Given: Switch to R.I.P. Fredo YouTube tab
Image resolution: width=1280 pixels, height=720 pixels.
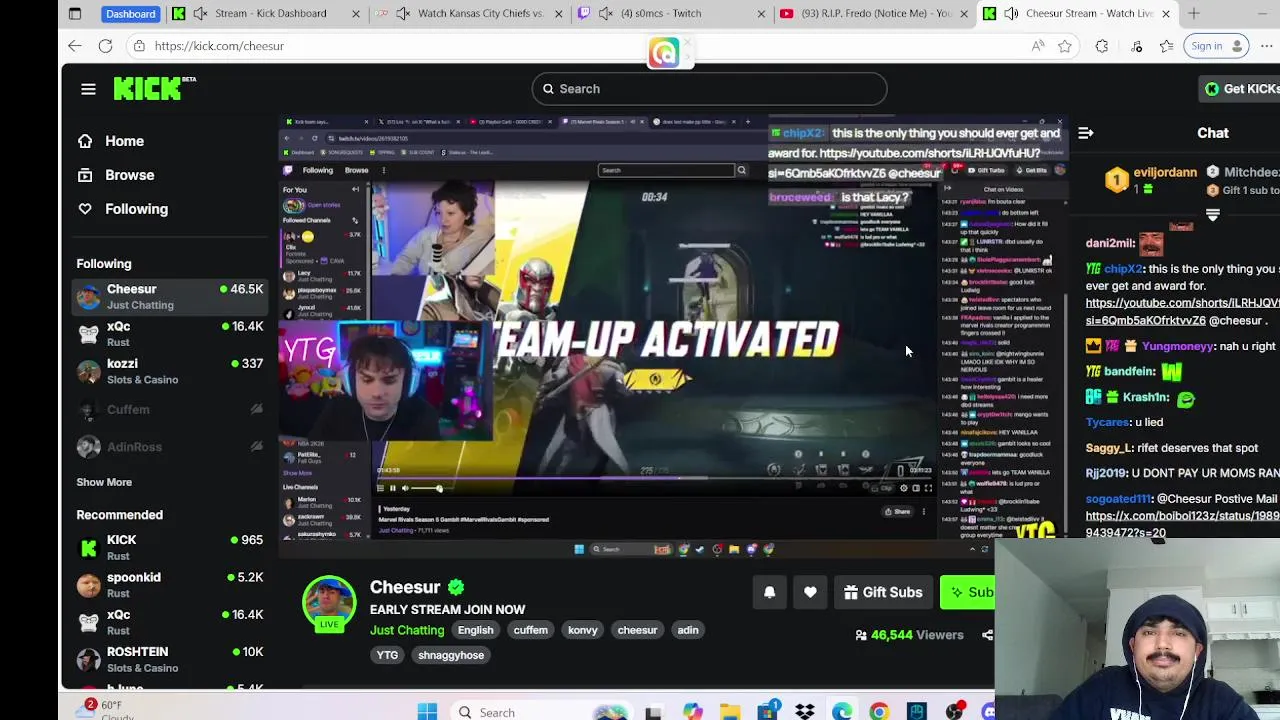Looking at the screenshot, I should click(x=875, y=13).
